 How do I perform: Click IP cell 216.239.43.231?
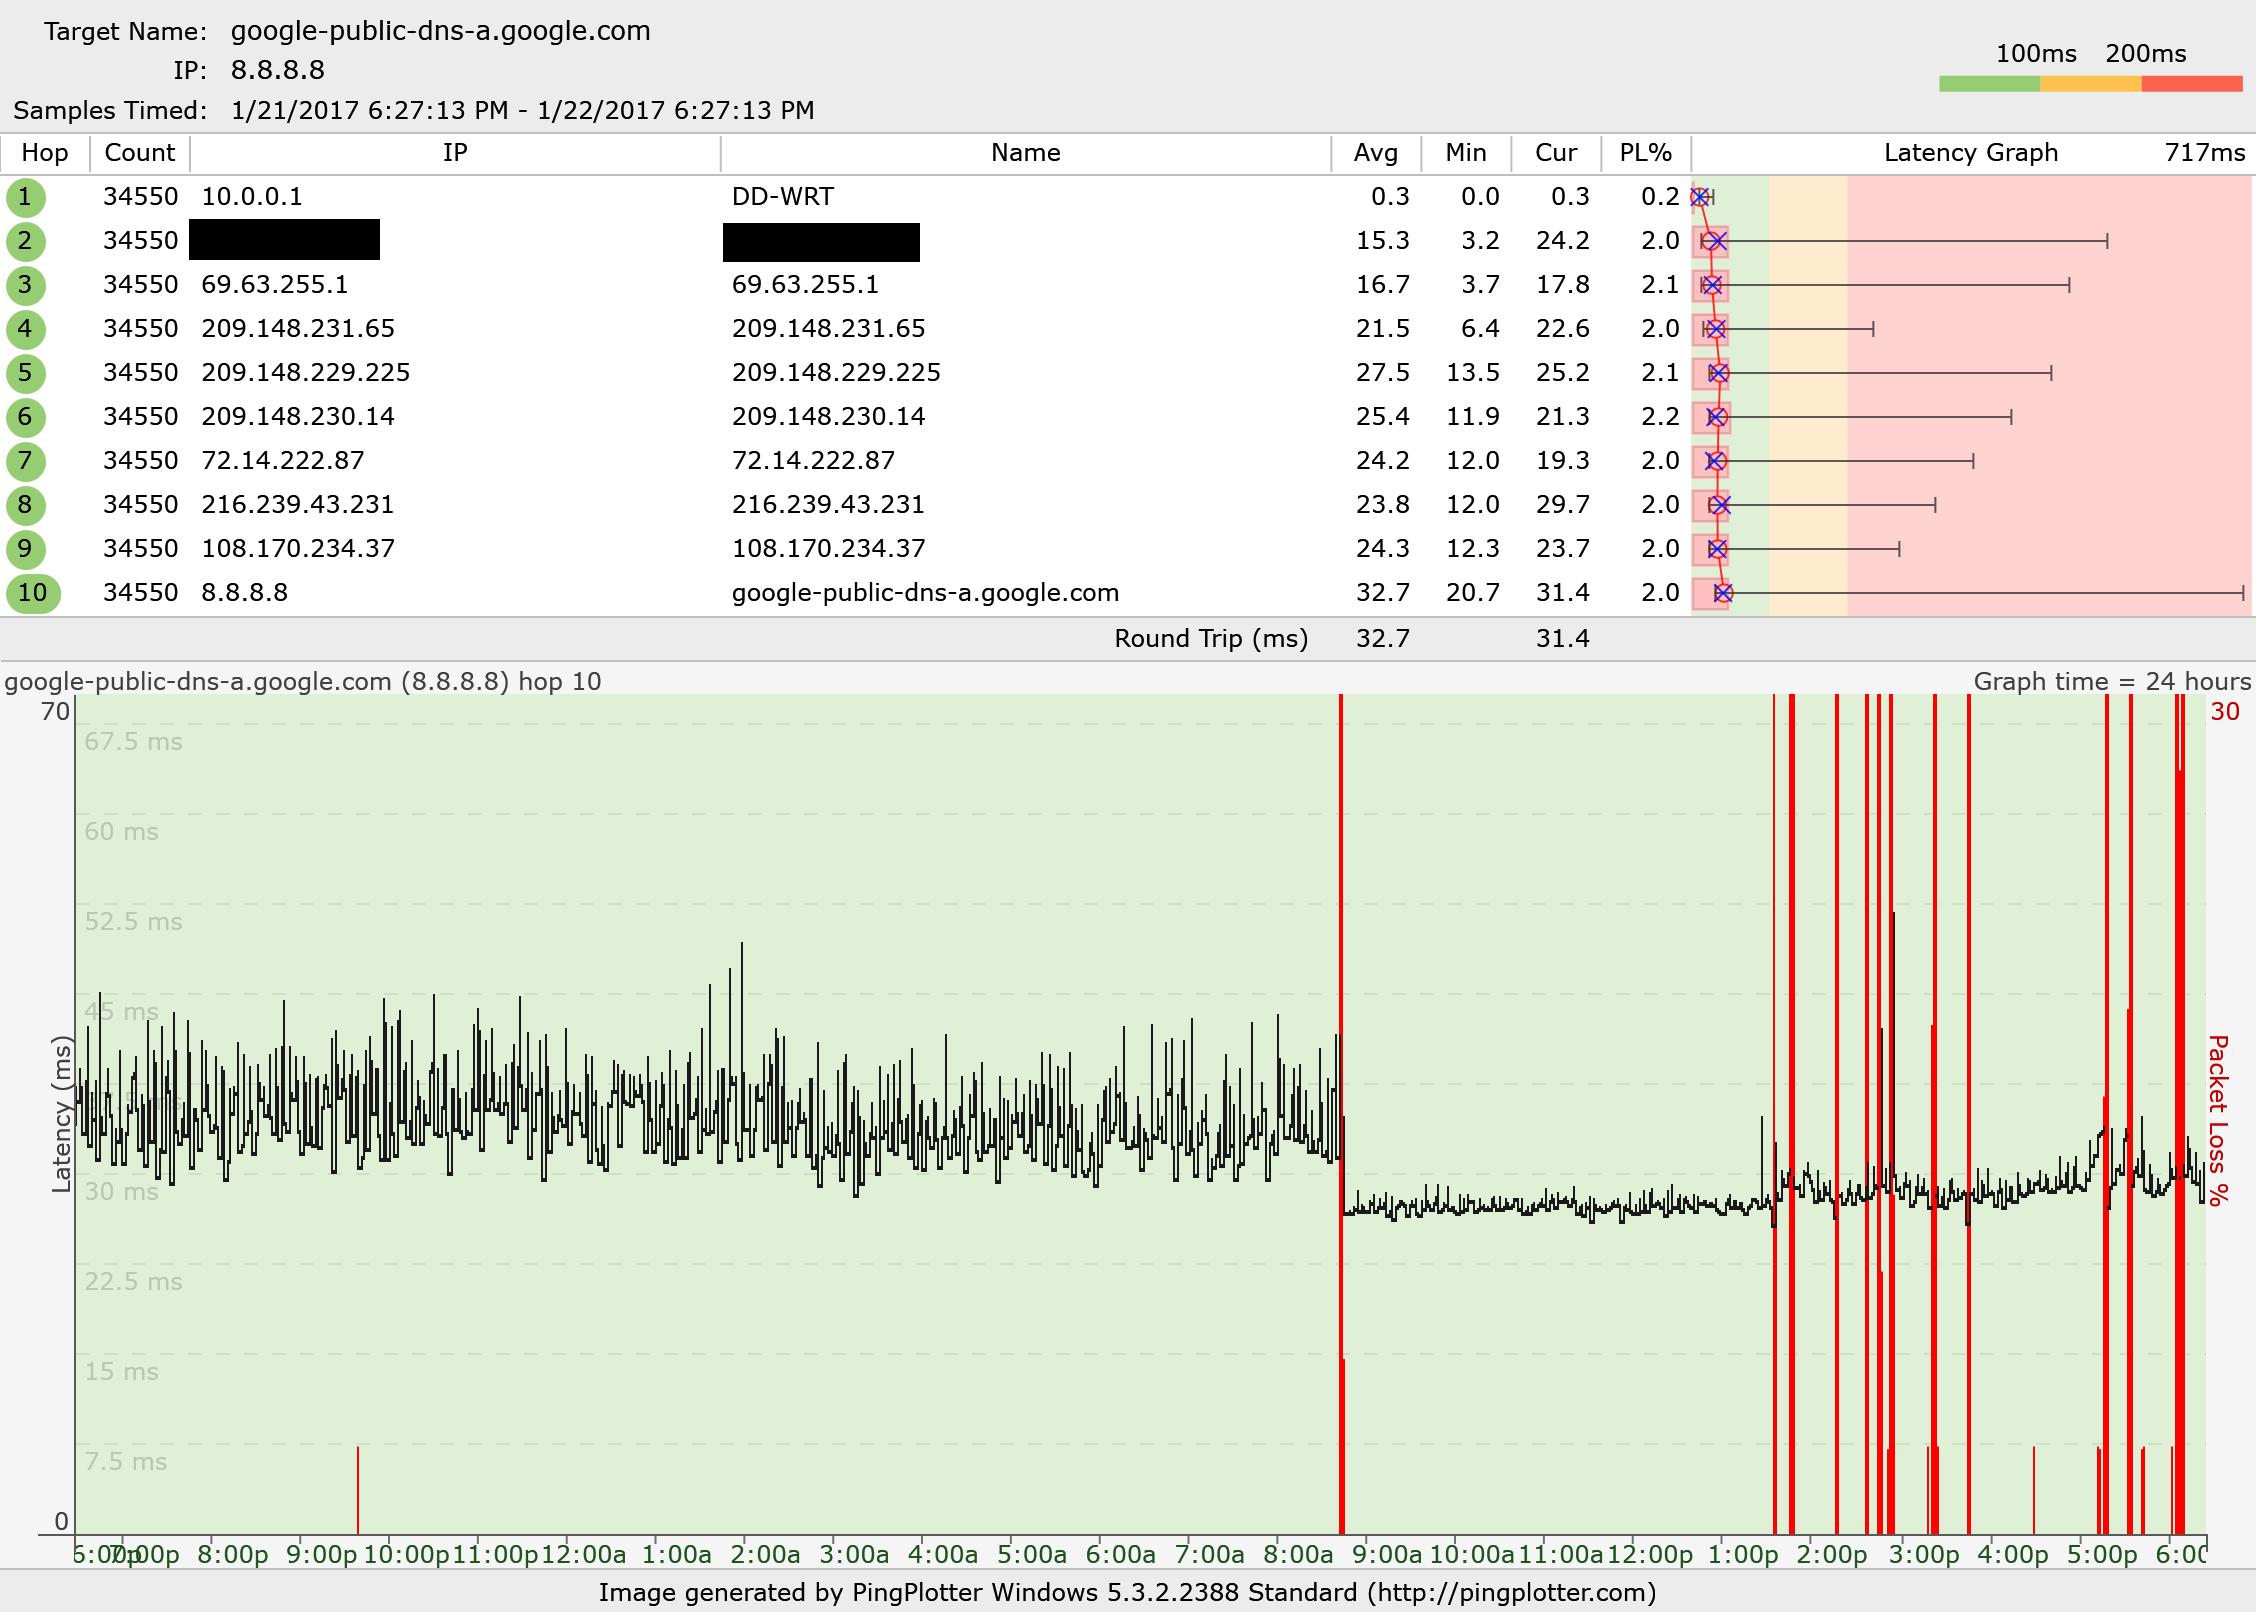(x=298, y=505)
